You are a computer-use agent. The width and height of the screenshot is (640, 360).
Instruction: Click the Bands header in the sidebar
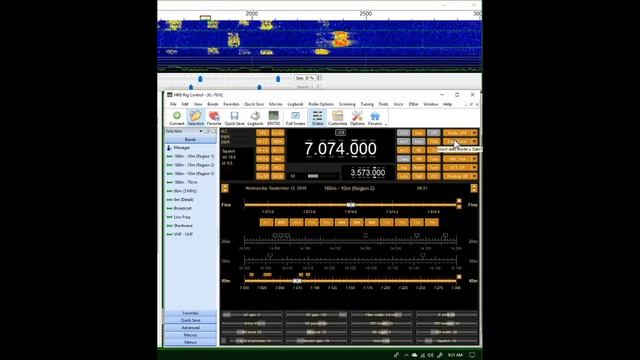(x=190, y=140)
